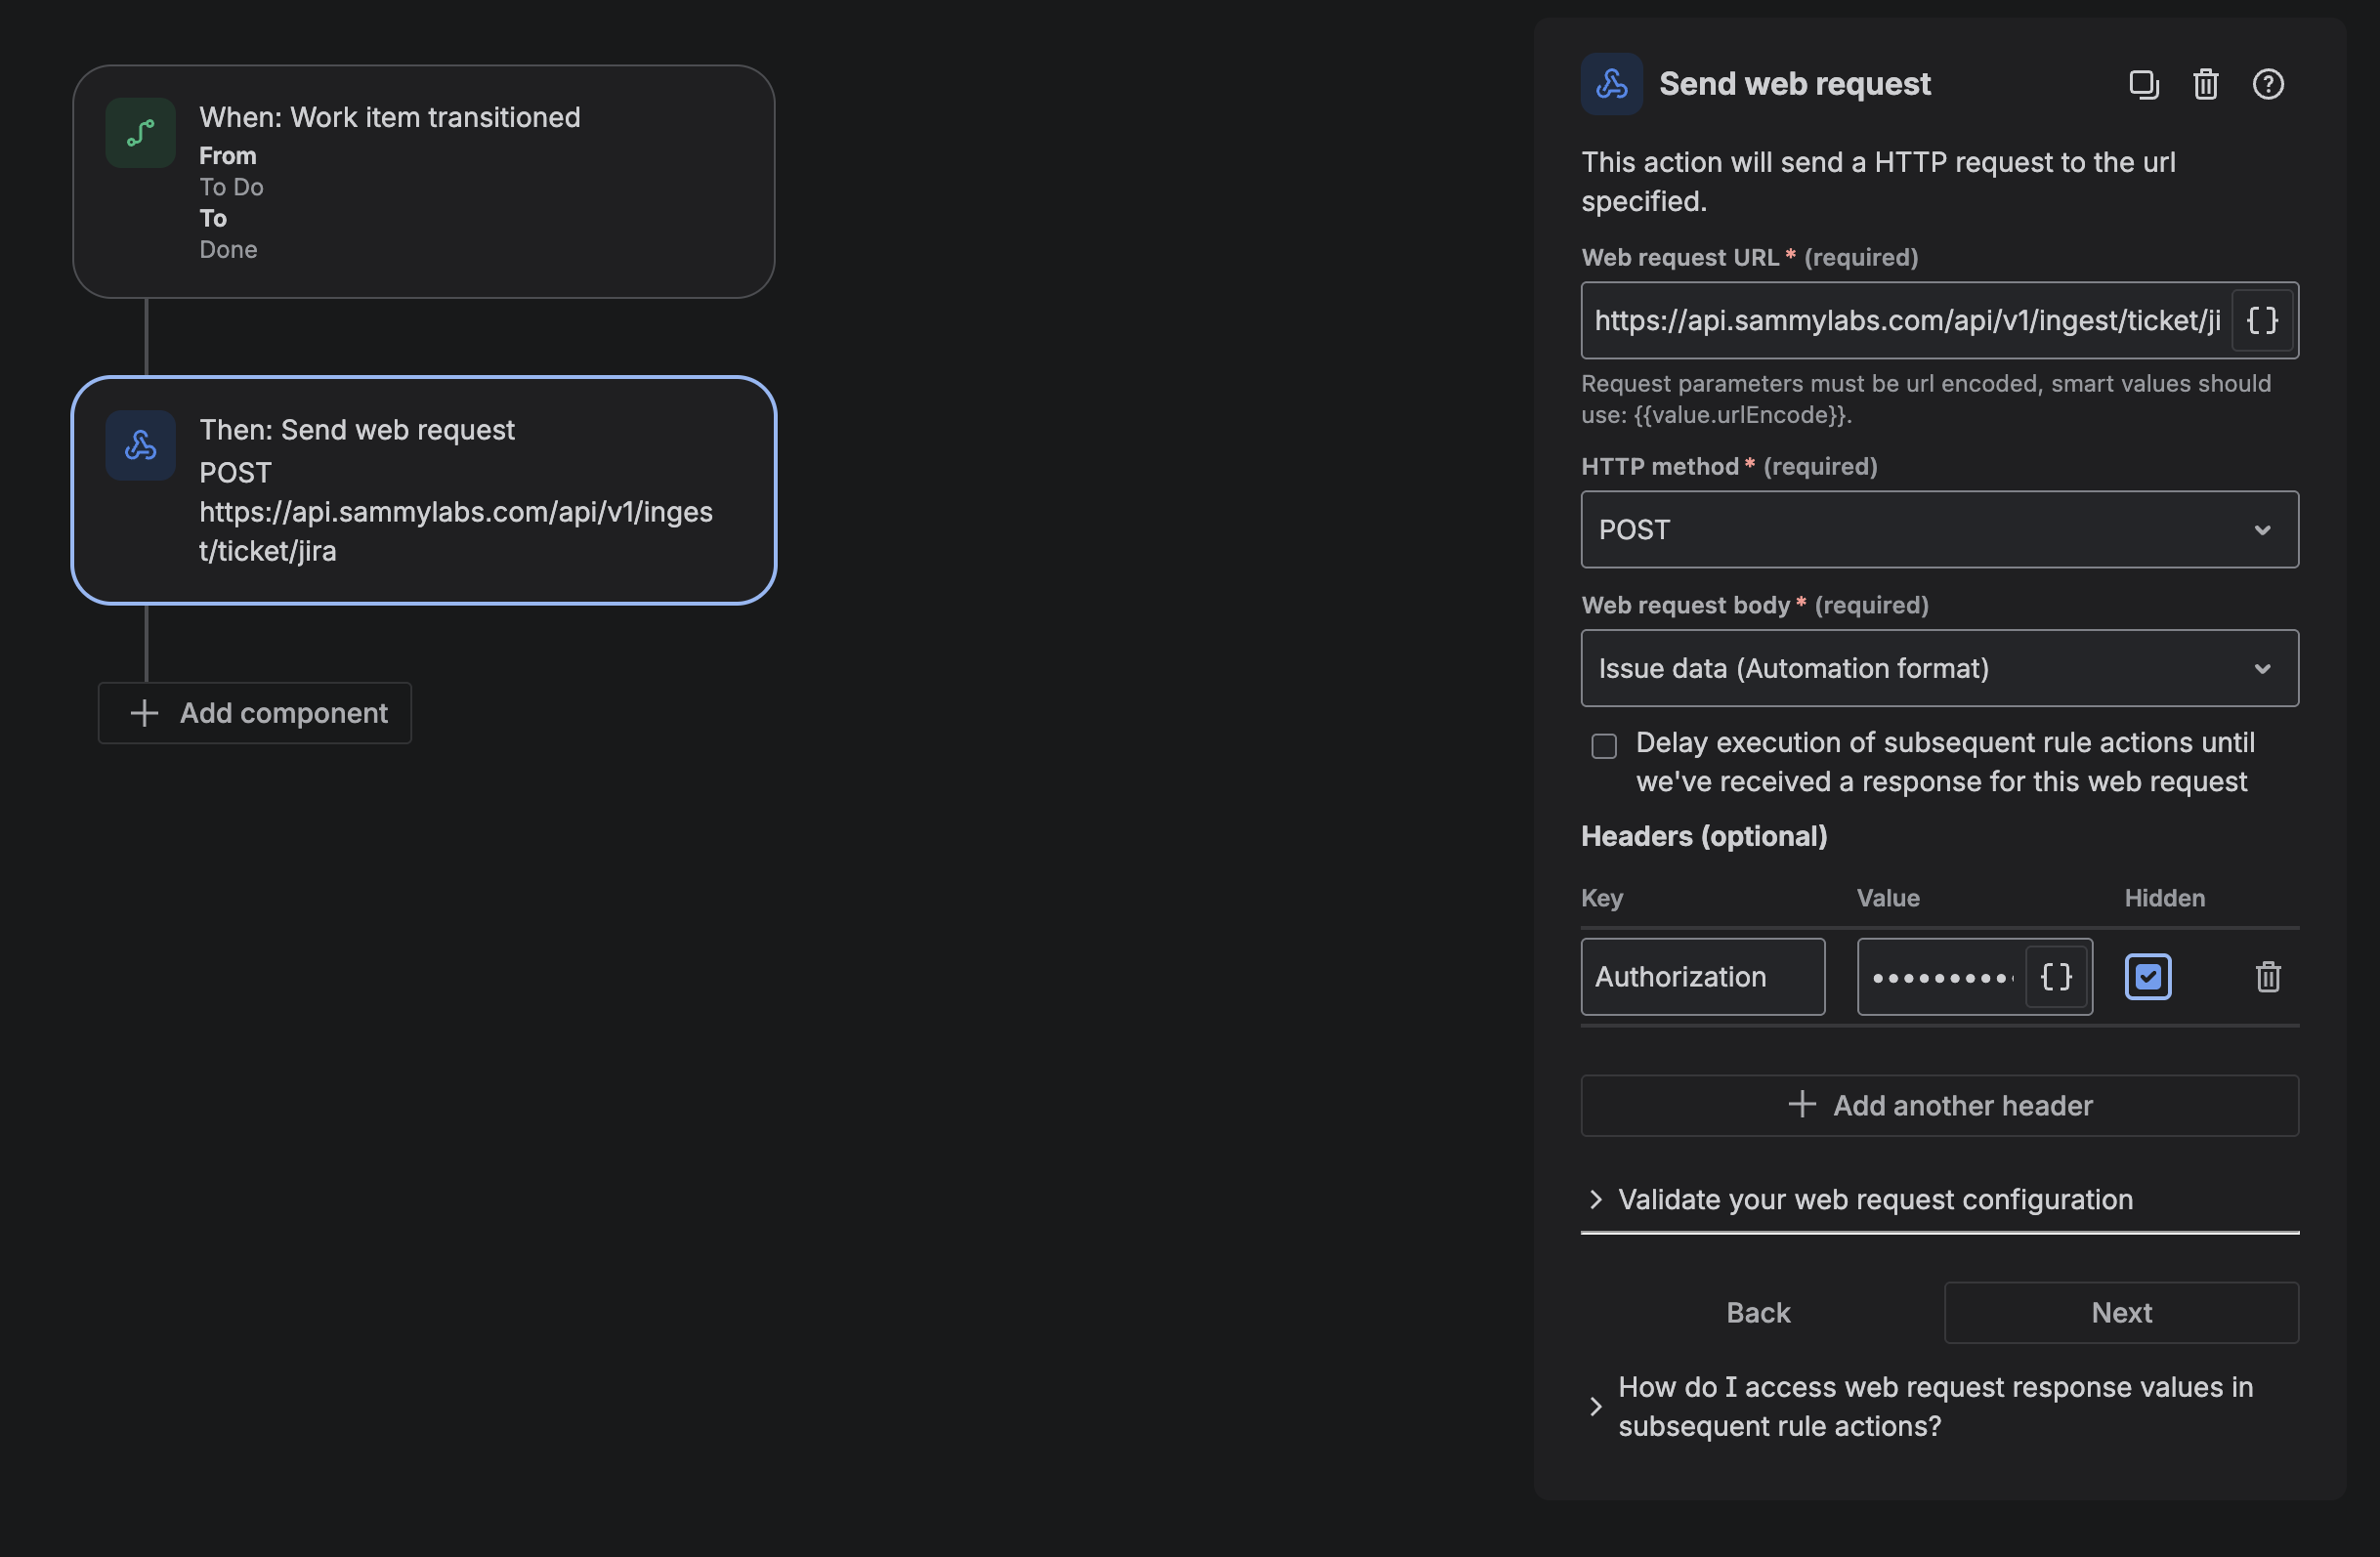
Task: Click the transition icon on the When trigger card
Action: (x=140, y=131)
